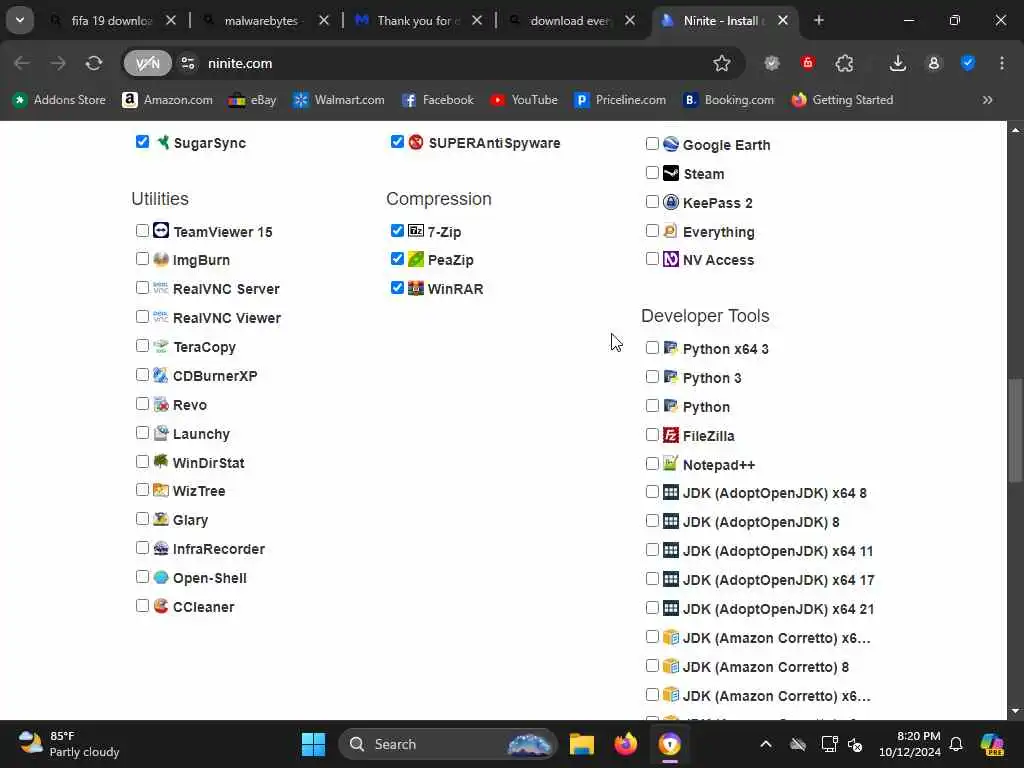Open the weather widget showing 85°F
Screen dimensions: 1024x768
(x=69, y=744)
